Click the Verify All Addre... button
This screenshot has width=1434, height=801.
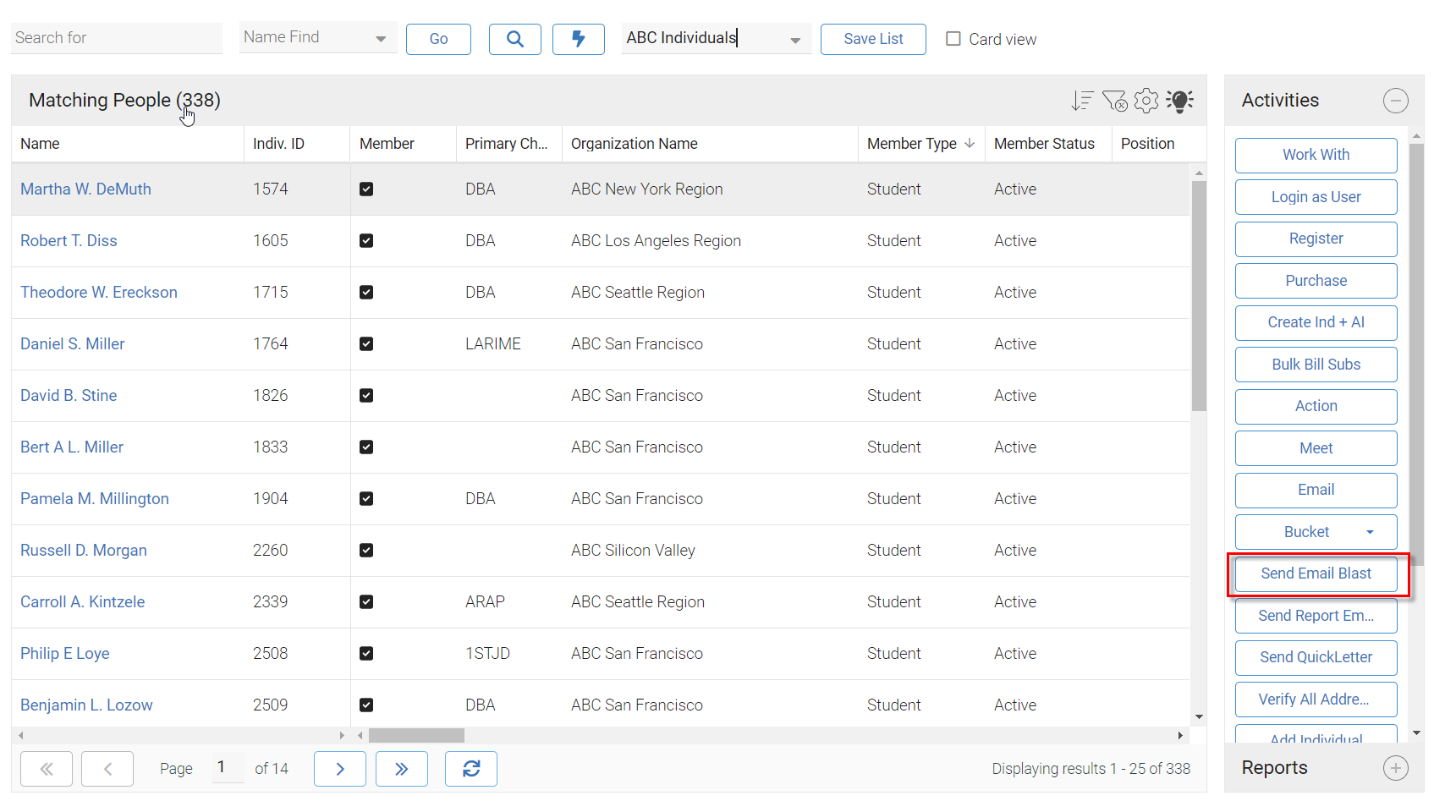point(1316,699)
